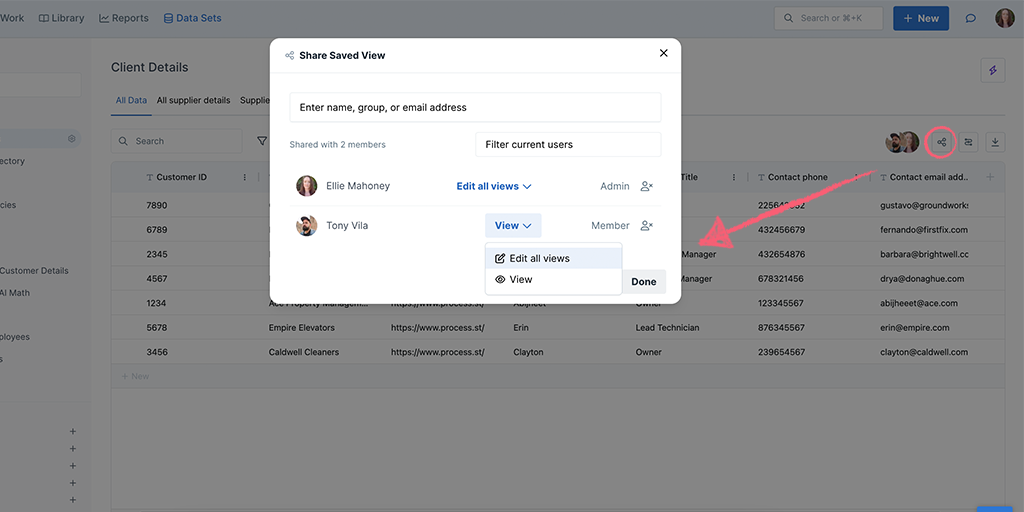Add a new row with + New

(x=135, y=376)
